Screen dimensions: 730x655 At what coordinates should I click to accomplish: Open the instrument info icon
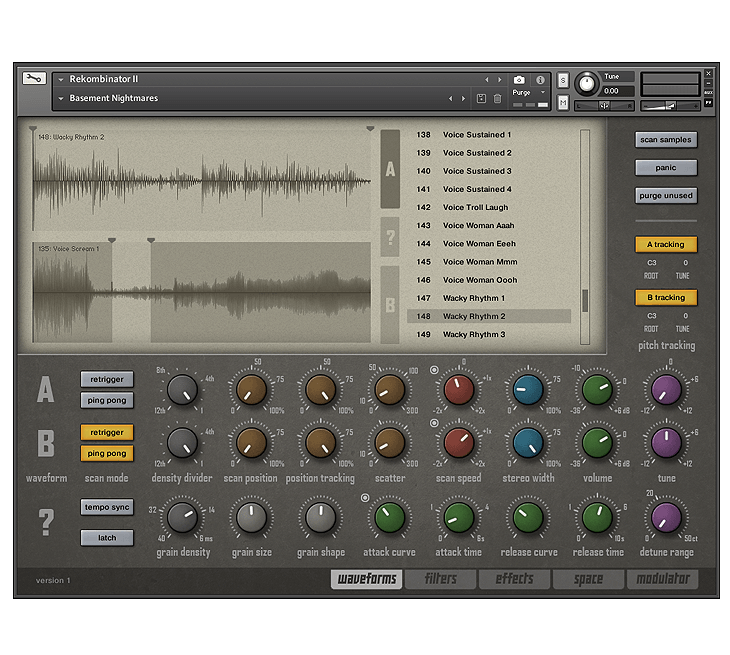pyautogui.click(x=540, y=80)
